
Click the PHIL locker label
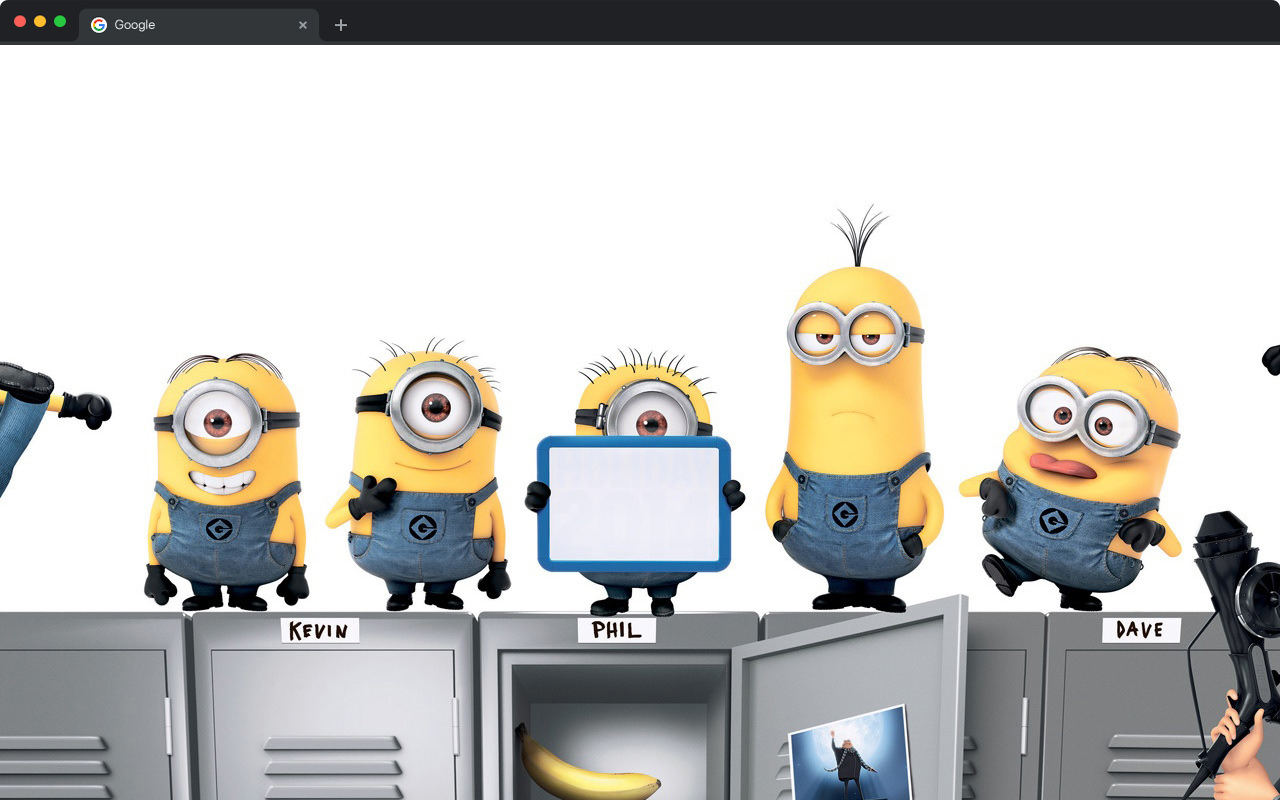[617, 630]
